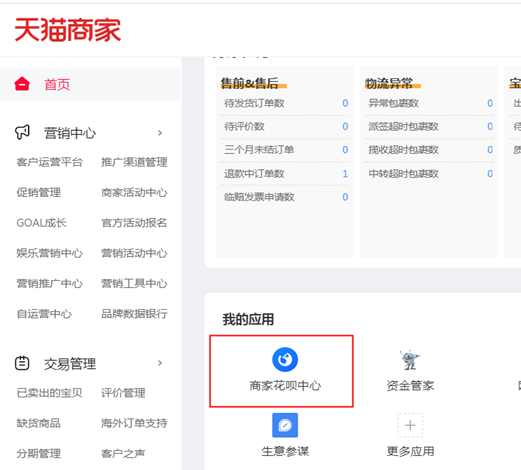Go to 分期管理

(x=39, y=454)
